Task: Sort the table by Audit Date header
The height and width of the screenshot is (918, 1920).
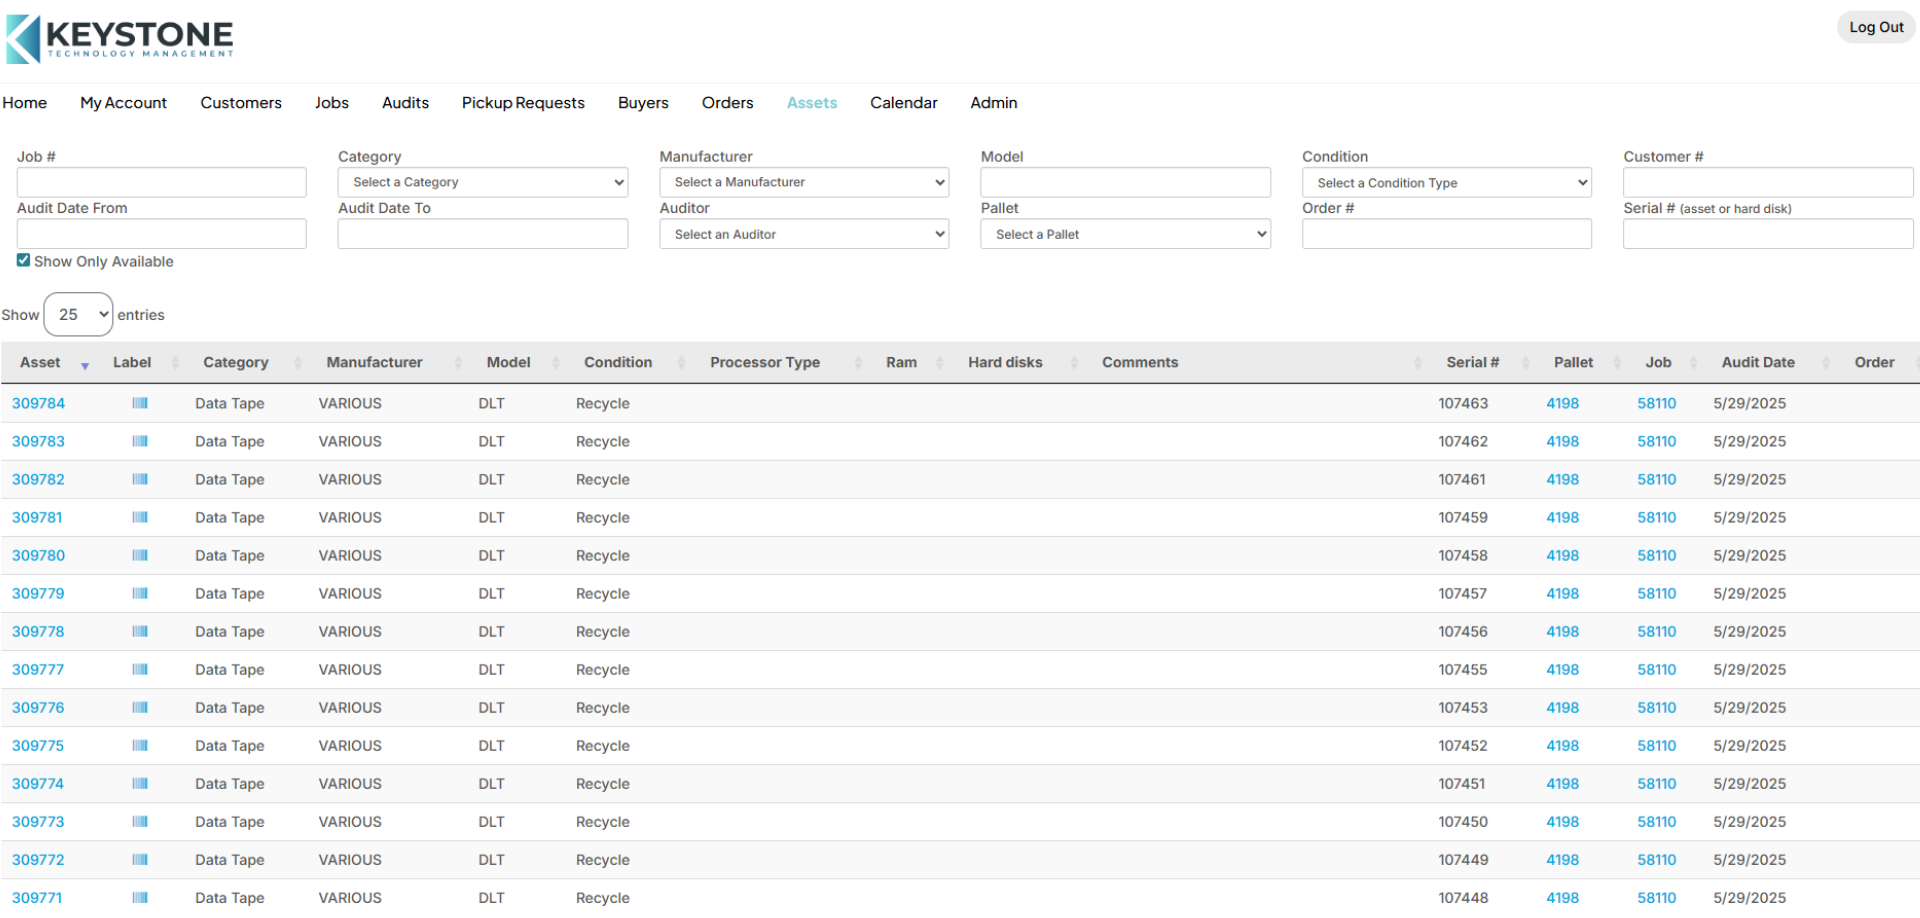Action: click(x=1757, y=363)
